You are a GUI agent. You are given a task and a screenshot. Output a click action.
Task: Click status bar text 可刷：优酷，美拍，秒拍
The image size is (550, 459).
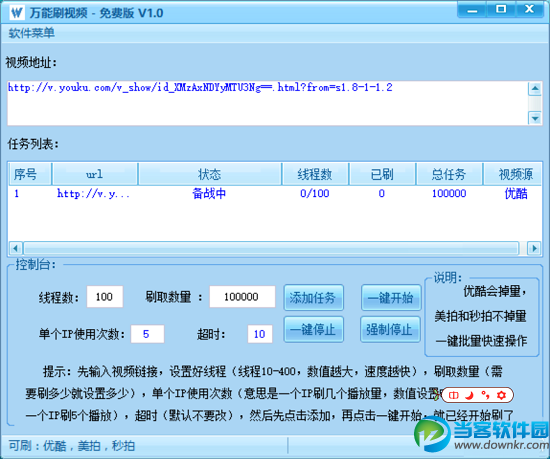click(x=72, y=446)
